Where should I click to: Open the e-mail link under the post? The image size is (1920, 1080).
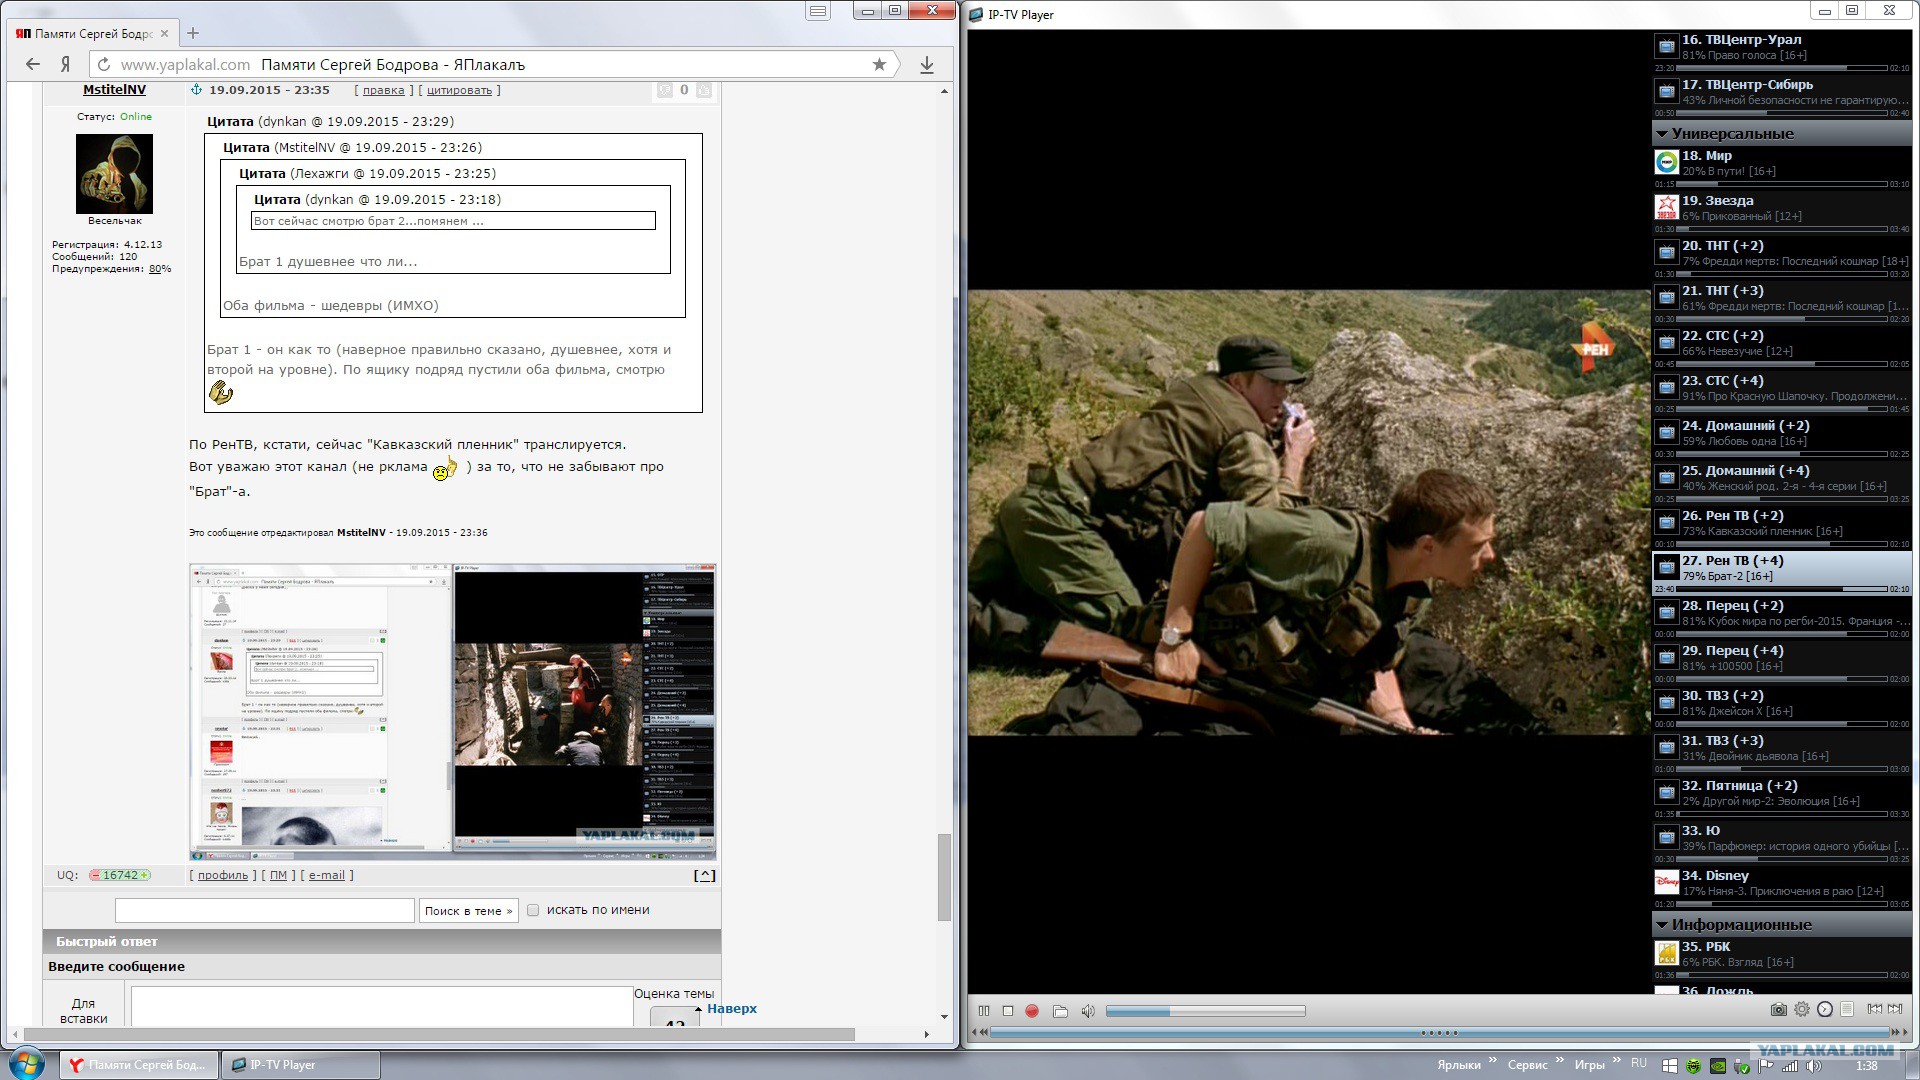coord(327,875)
